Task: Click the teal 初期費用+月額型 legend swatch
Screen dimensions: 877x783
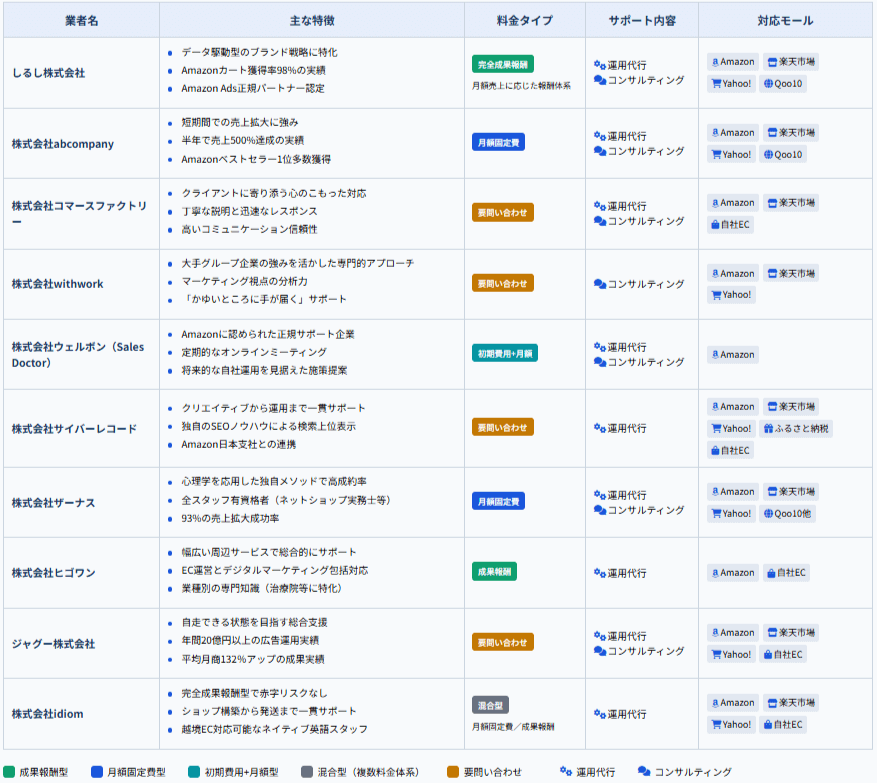Action: [194, 772]
